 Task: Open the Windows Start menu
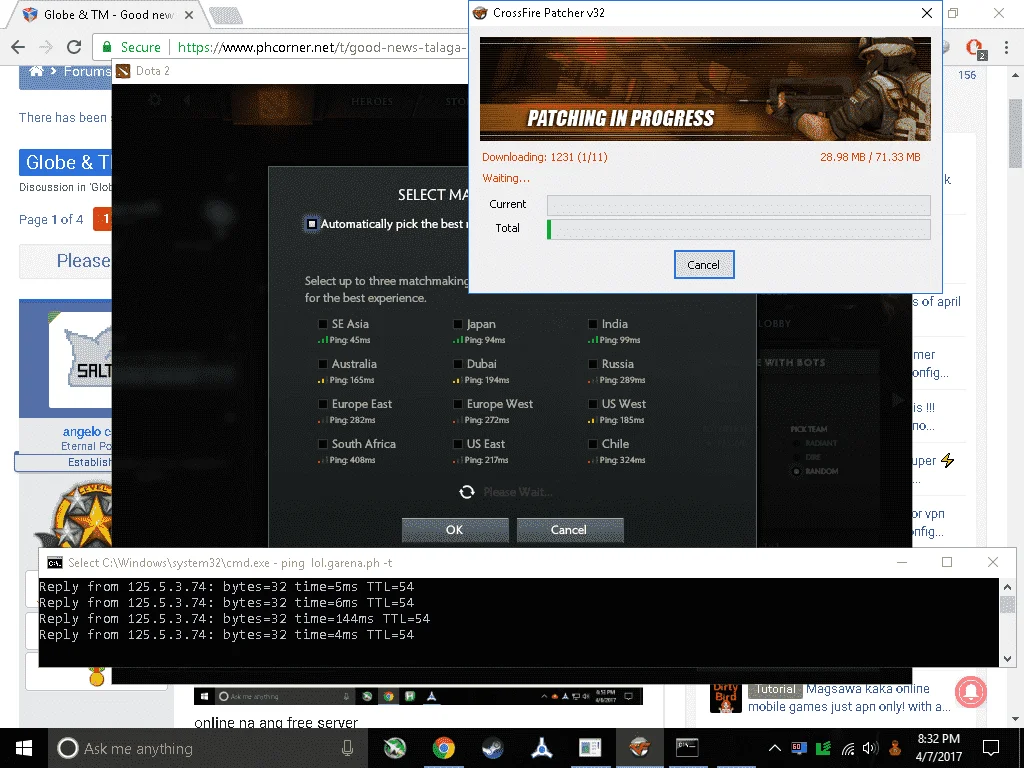24,748
